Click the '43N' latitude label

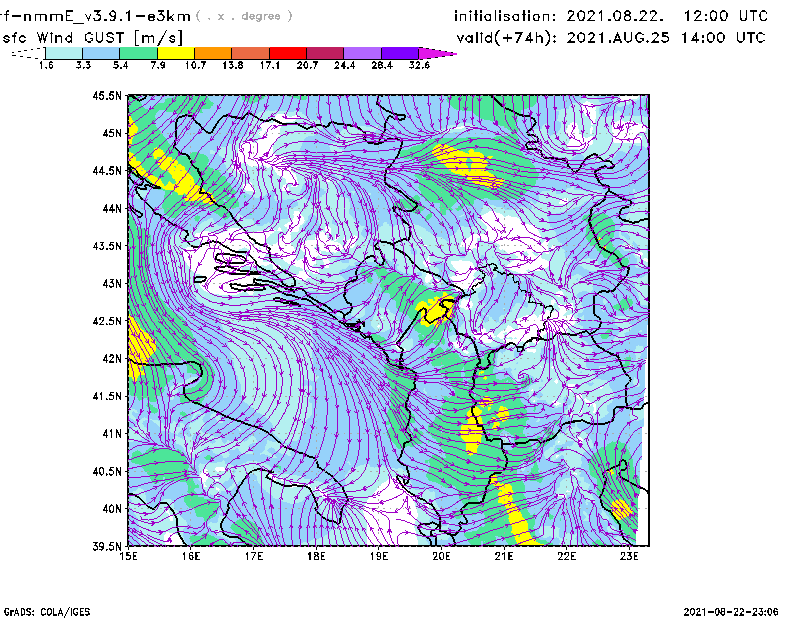click(112, 283)
